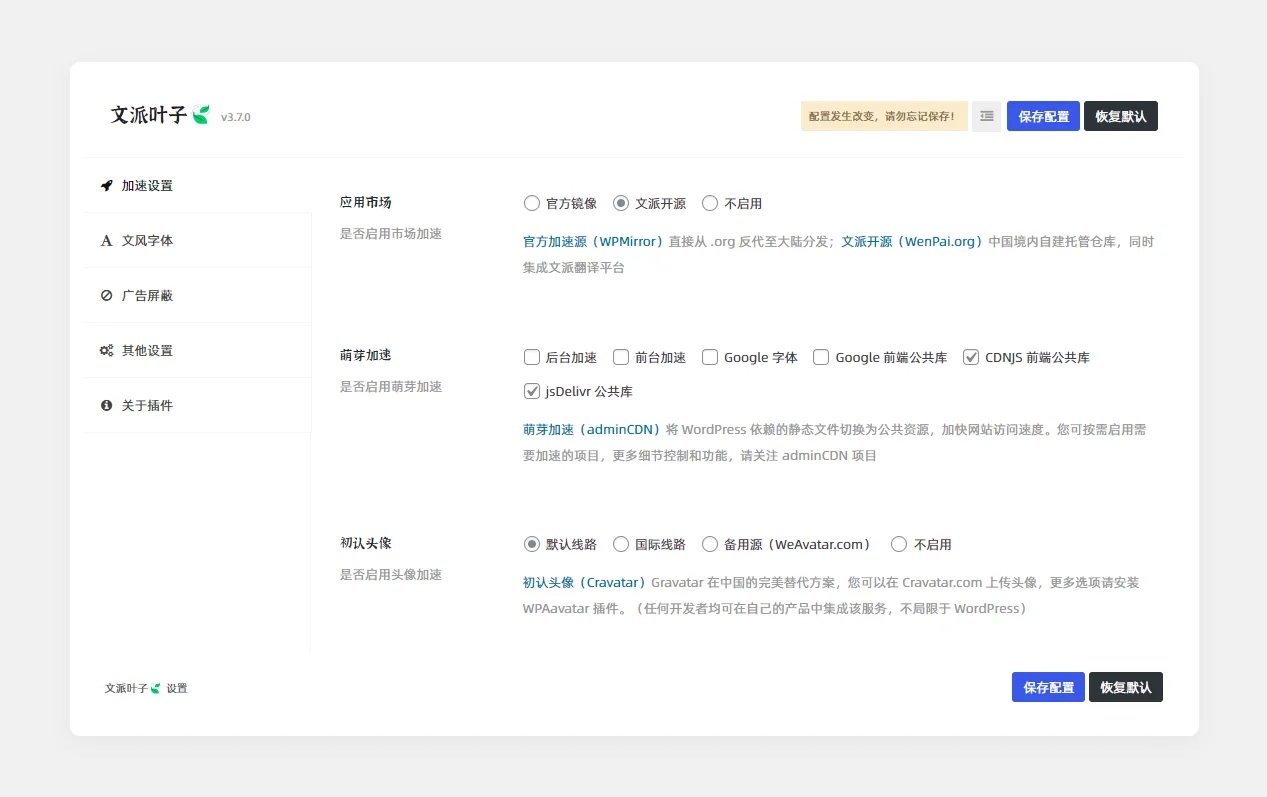The image size is (1267, 797).
Task: Choose 国际线路 for 初认头像
Action: (x=621, y=545)
